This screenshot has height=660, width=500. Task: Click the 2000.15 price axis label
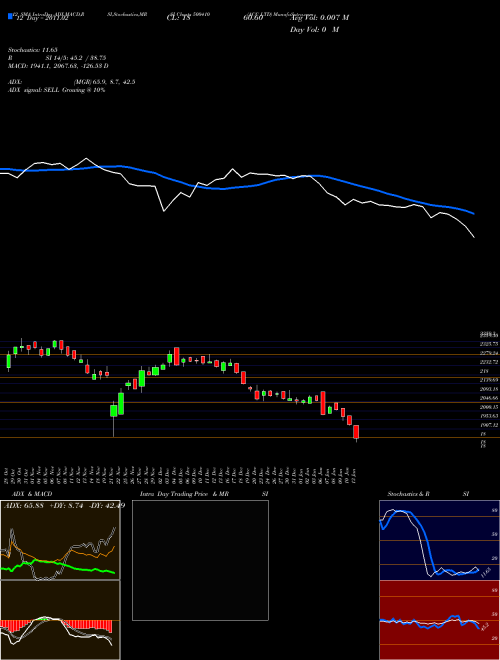[489, 407]
